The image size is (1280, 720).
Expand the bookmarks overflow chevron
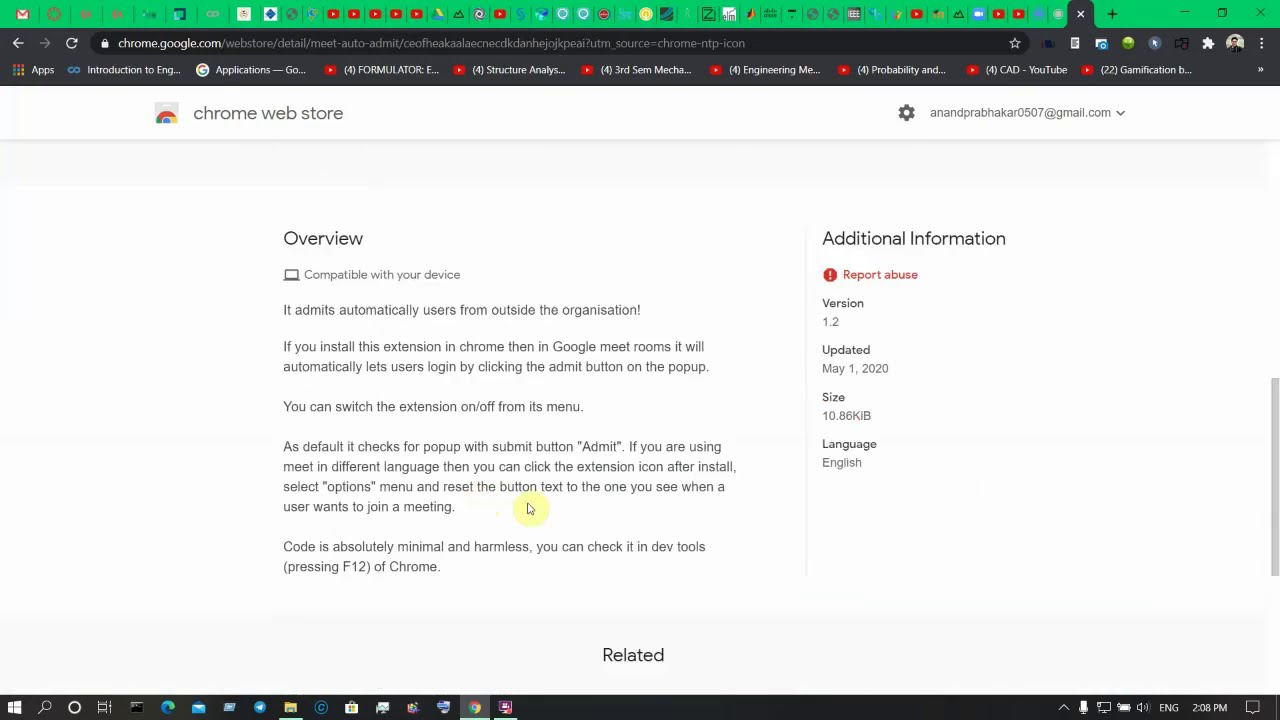[x=1260, y=70]
